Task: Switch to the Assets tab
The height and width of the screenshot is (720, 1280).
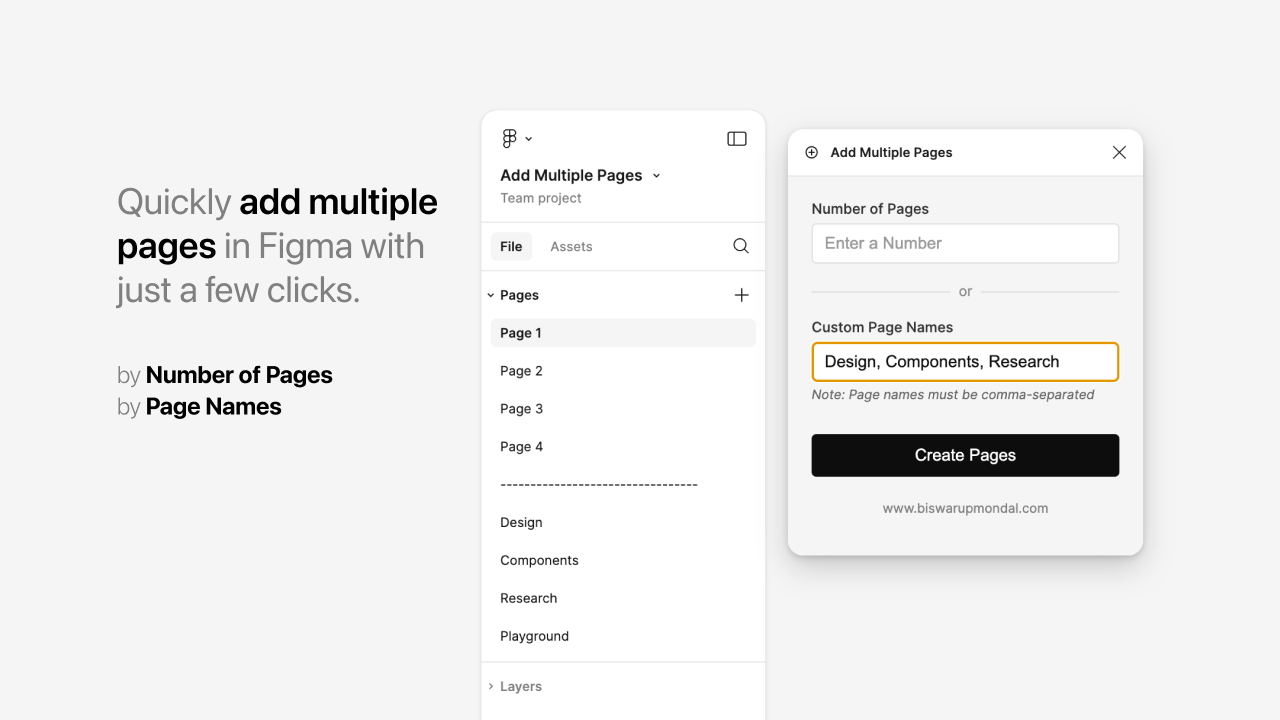Action: 571,246
